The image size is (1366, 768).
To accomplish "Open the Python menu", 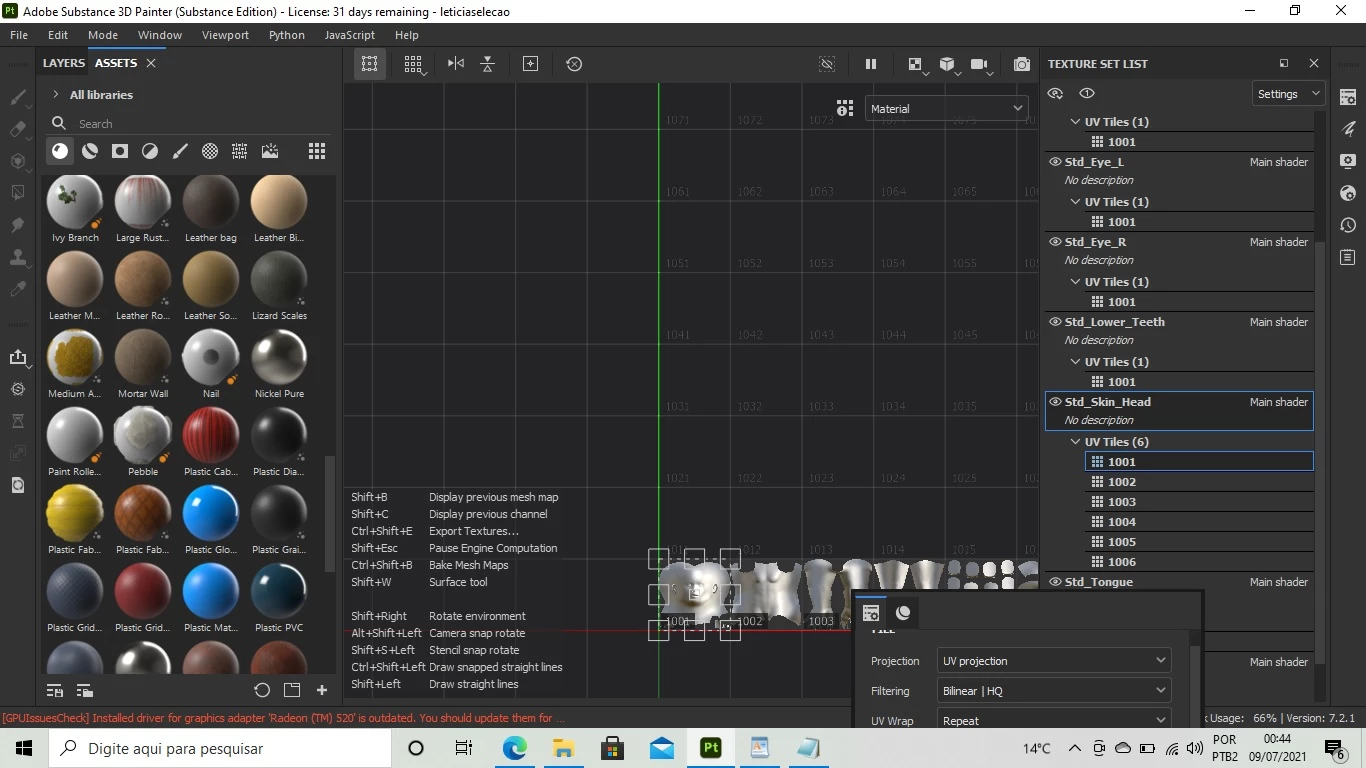I will coord(287,35).
